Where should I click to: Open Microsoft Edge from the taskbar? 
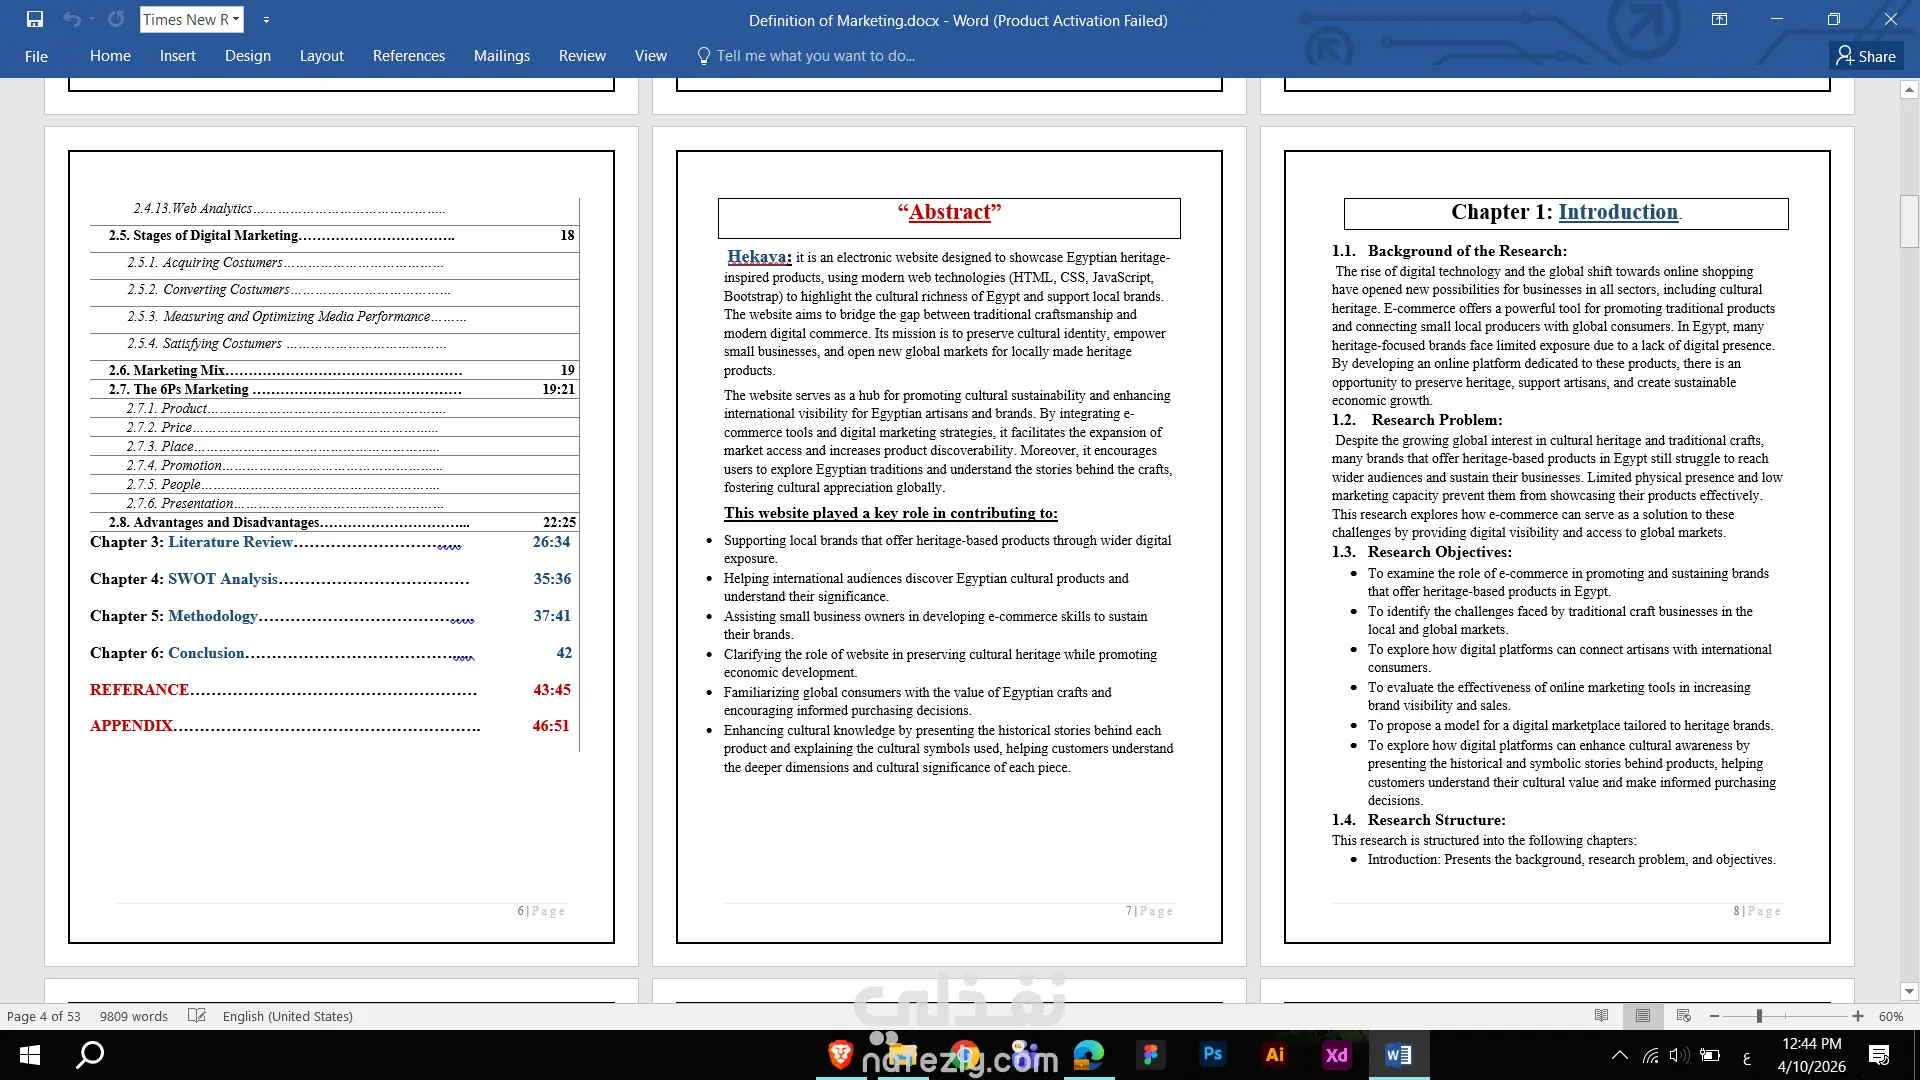[1089, 1055]
